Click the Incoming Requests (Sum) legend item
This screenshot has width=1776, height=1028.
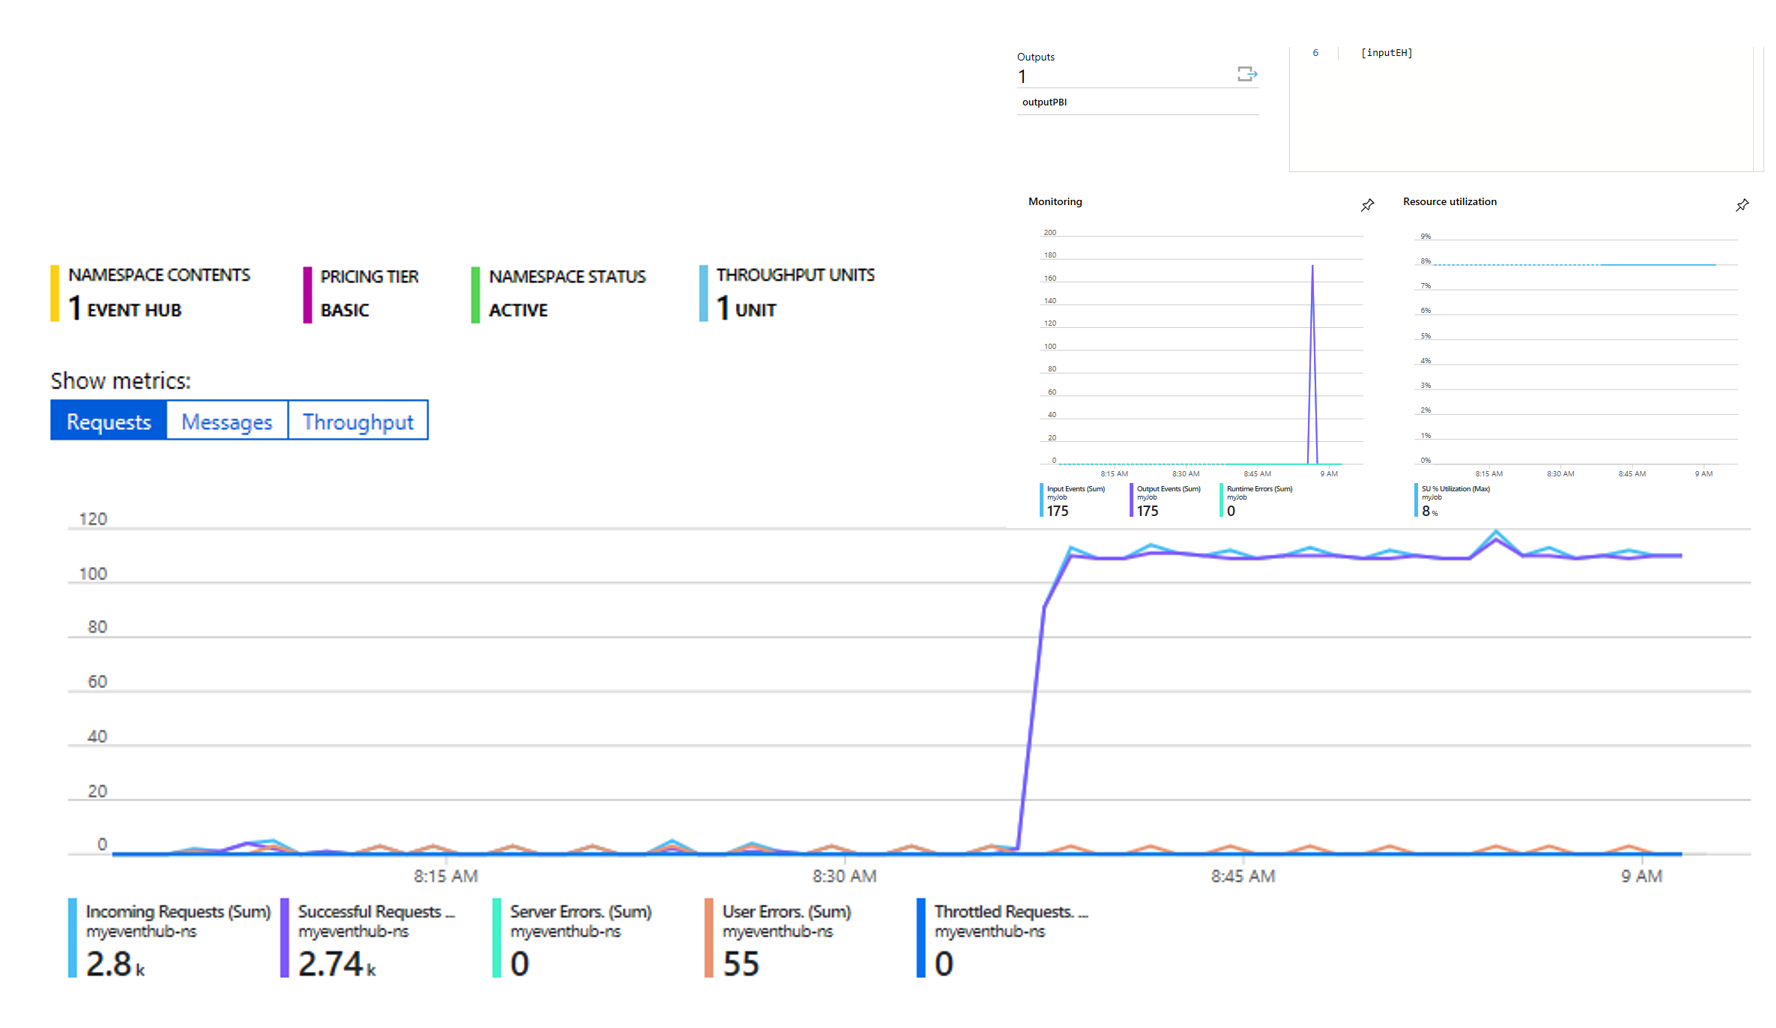[x=170, y=938]
